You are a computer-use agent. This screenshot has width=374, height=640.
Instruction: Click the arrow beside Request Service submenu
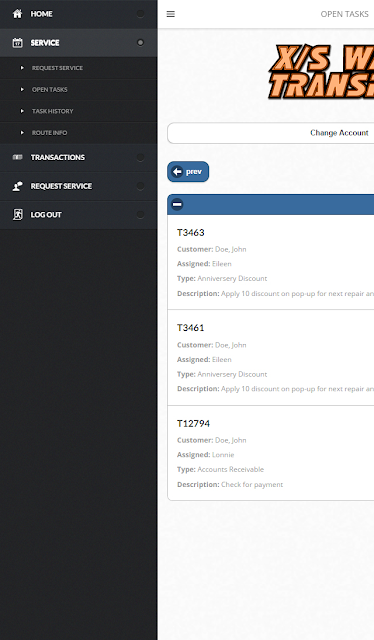pyautogui.click(x=22, y=68)
